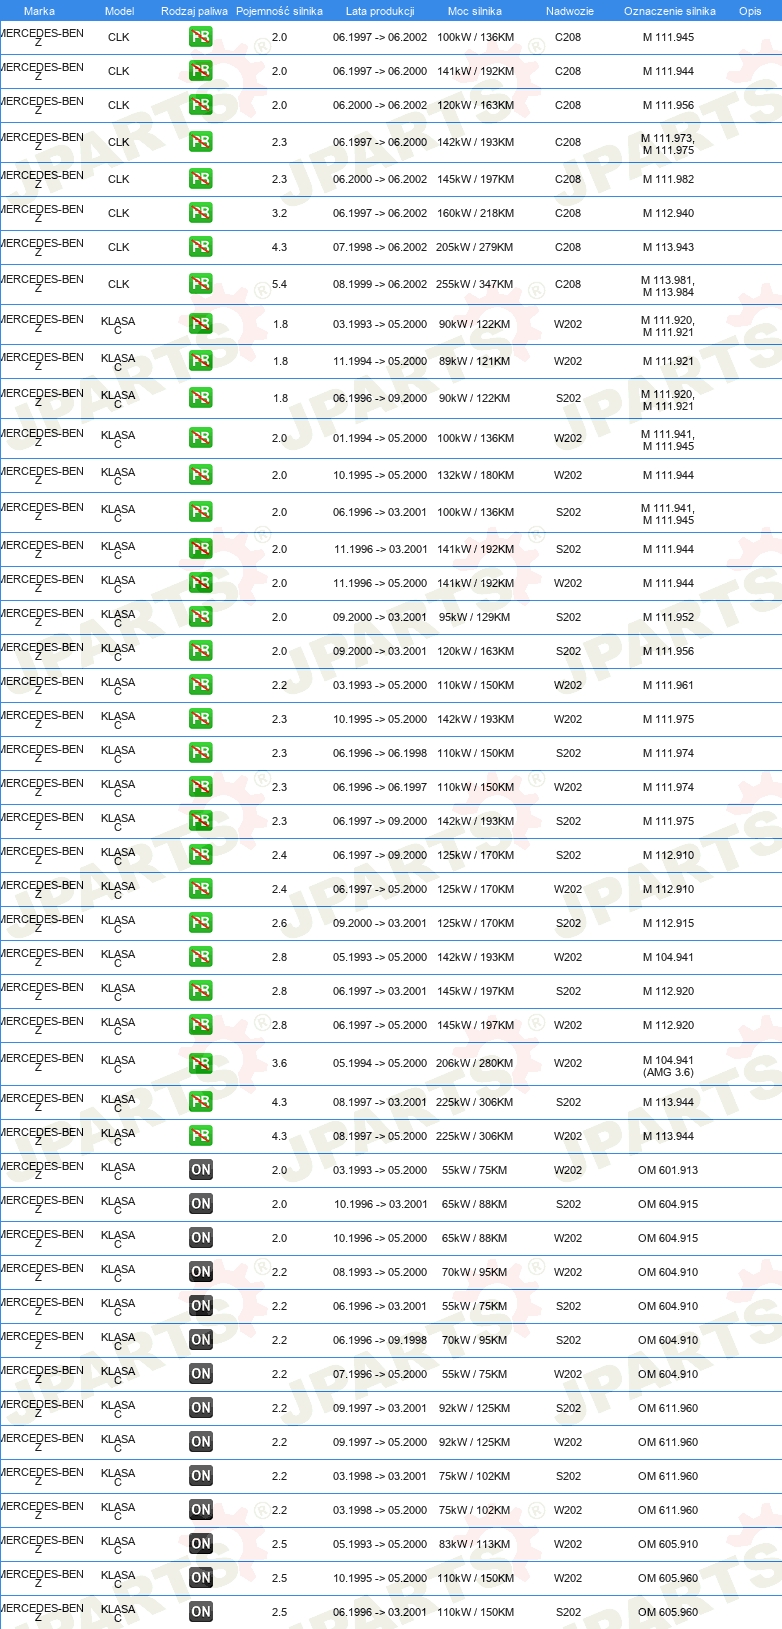Click the Opis column header
Viewport: 782px width, 1629px height.
(x=750, y=11)
